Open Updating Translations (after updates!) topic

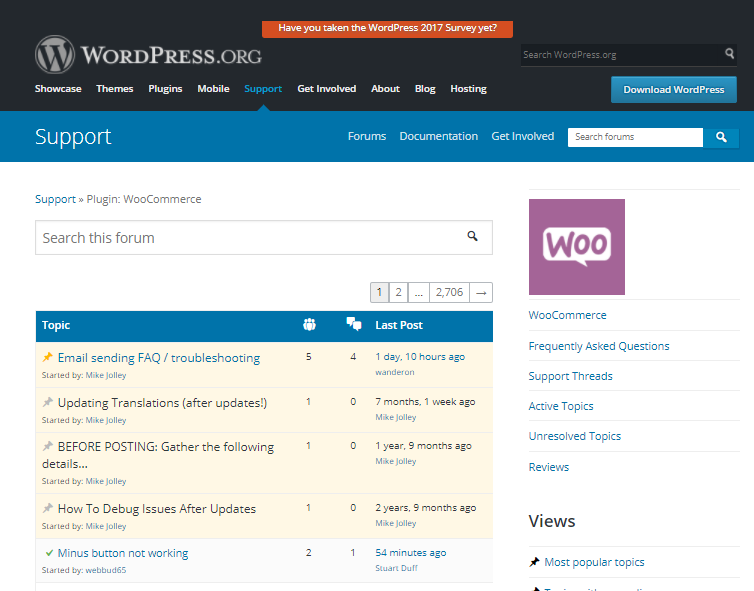[162, 402]
